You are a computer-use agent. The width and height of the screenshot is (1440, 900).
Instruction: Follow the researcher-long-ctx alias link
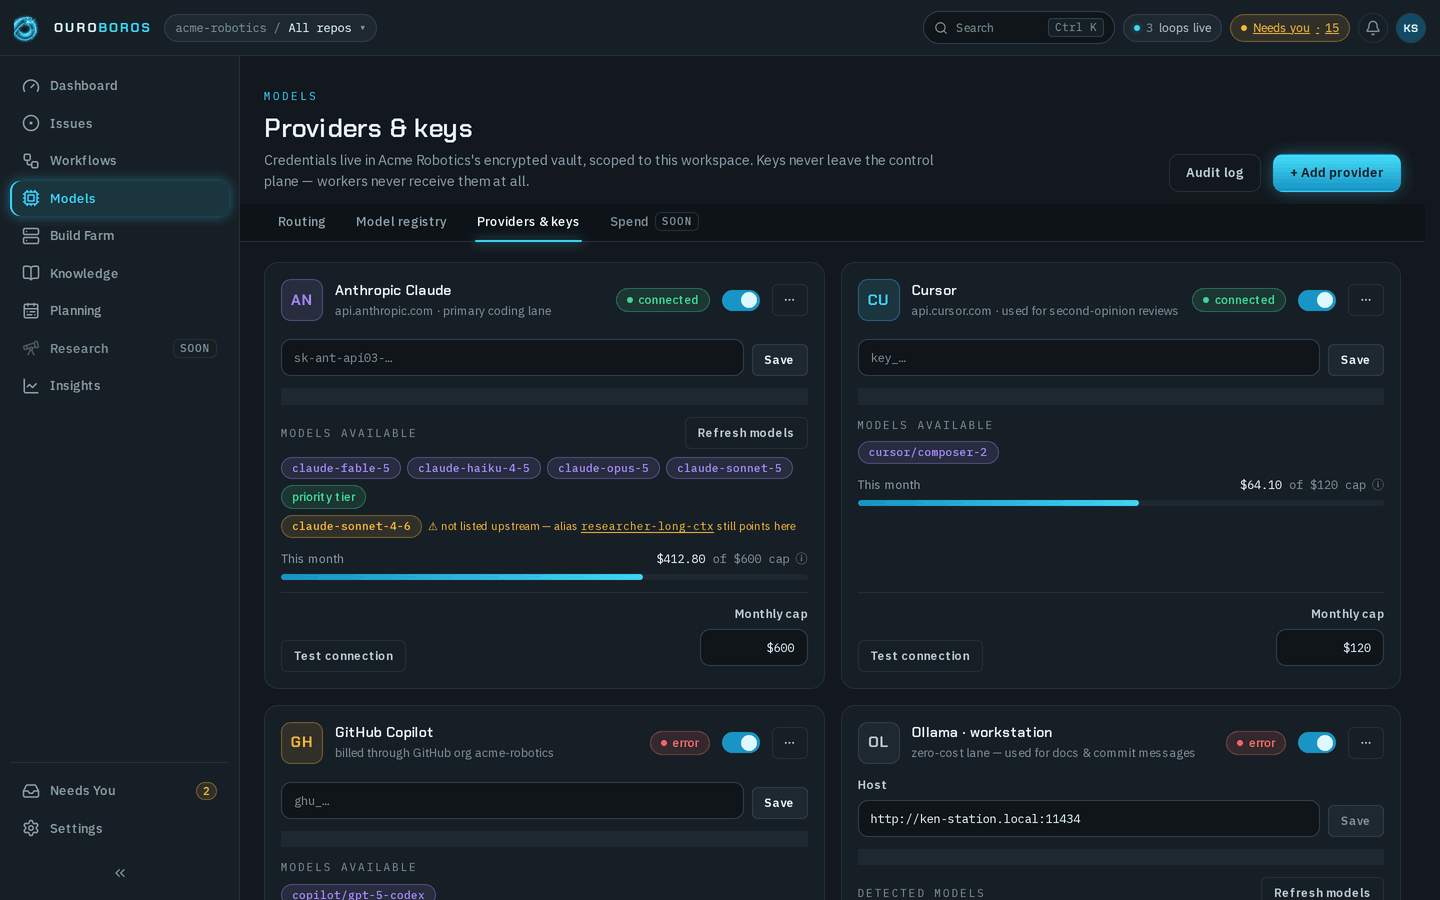coord(647,526)
